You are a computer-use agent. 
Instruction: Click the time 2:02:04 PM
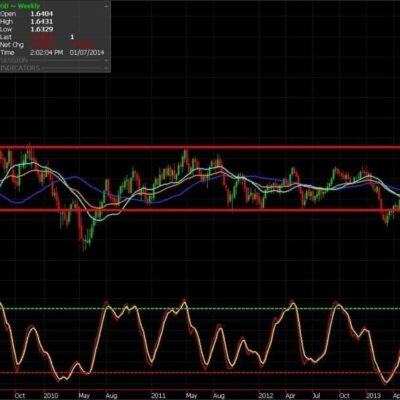coord(46,52)
